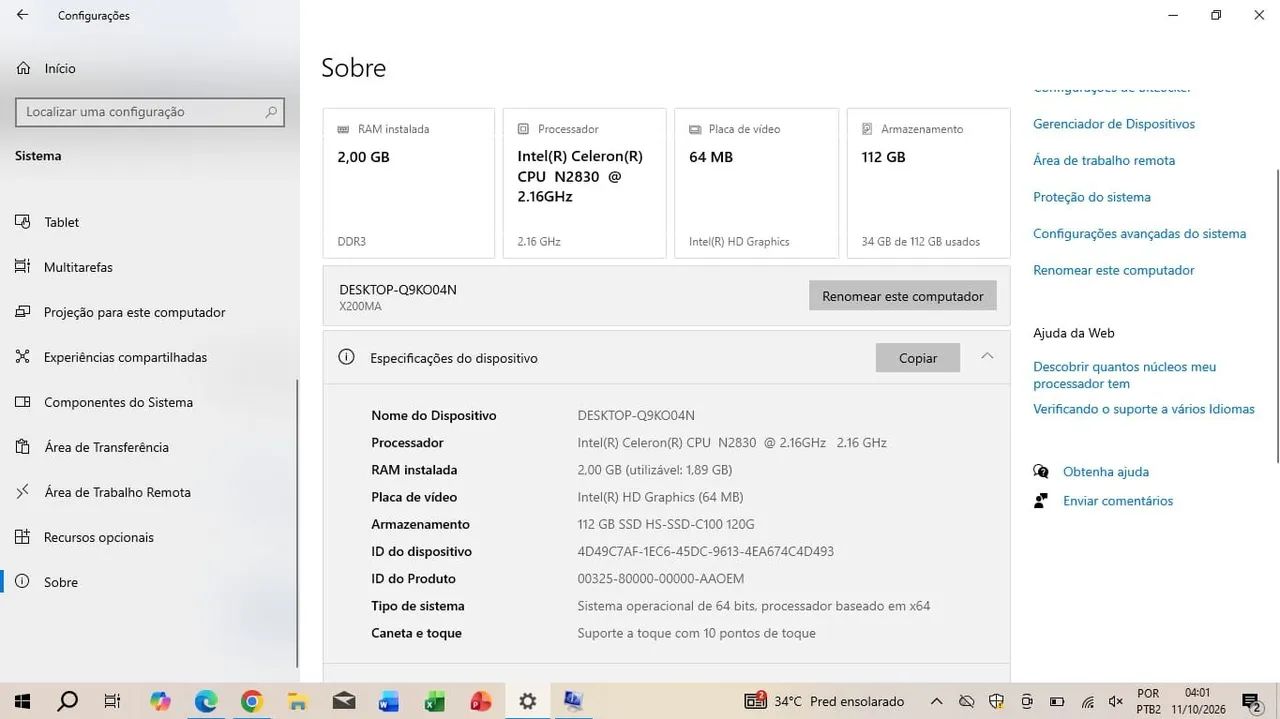Screen dimensions: 1280x719
Task: Open Proteção do sistema link
Action: (x=1092, y=197)
